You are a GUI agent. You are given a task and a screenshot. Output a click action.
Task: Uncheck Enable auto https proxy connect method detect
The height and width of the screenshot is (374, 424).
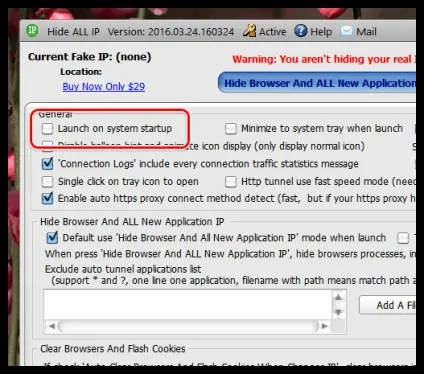coord(47,198)
